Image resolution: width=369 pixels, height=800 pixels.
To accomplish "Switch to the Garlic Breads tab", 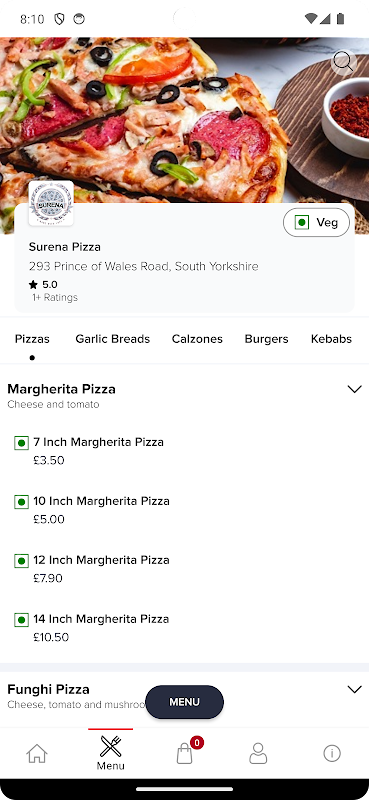I will pyautogui.click(x=112, y=339).
